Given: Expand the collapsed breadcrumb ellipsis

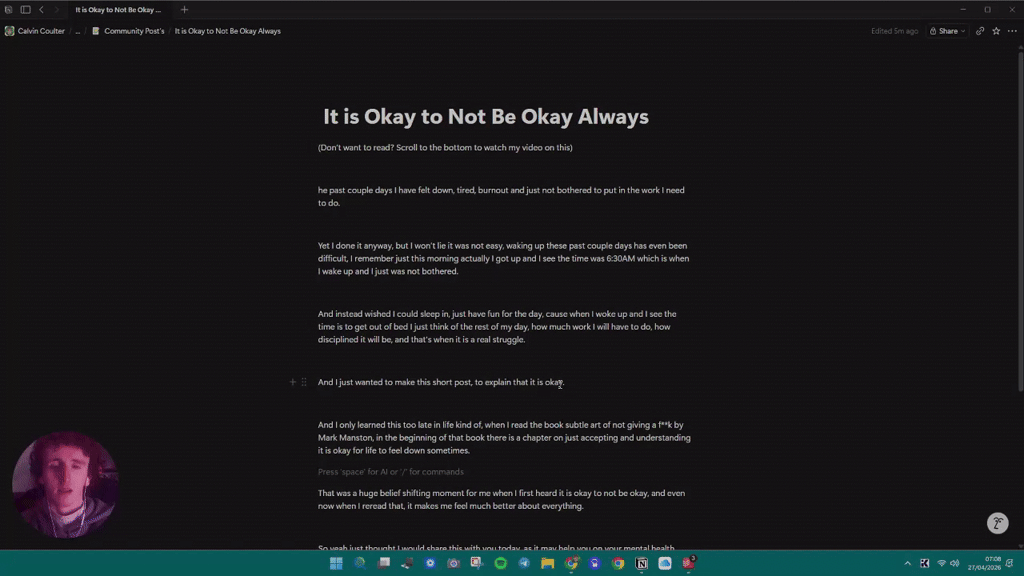Looking at the screenshot, I should tap(77, 31).
